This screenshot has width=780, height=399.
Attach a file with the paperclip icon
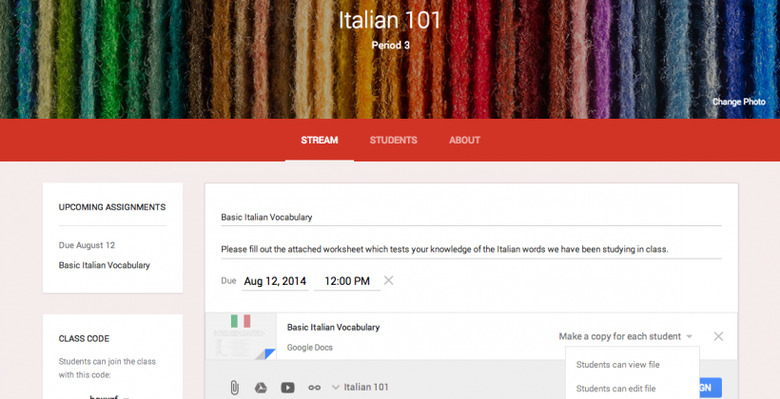(234, 388)
